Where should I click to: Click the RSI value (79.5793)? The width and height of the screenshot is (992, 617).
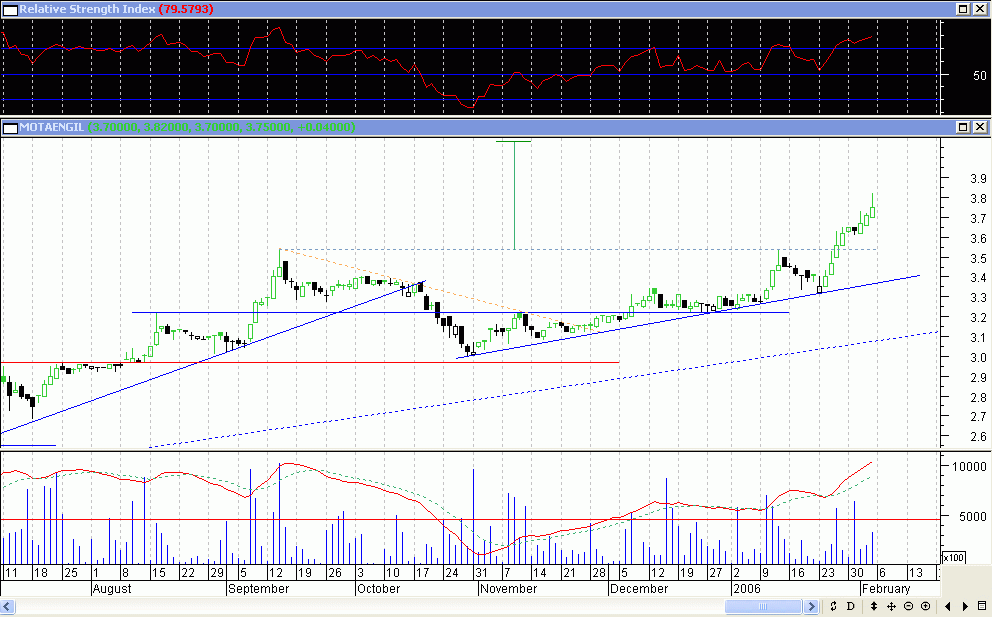pos(185,9)
